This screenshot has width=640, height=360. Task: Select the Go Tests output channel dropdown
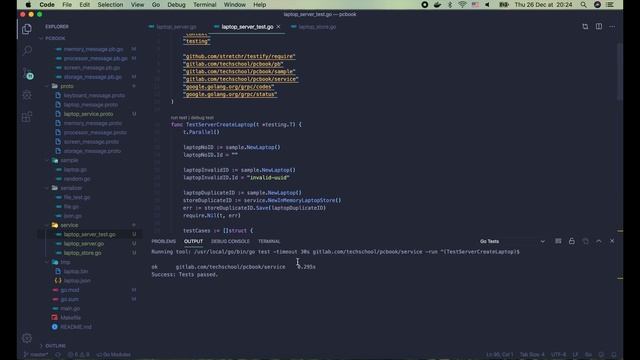point(512,241)
